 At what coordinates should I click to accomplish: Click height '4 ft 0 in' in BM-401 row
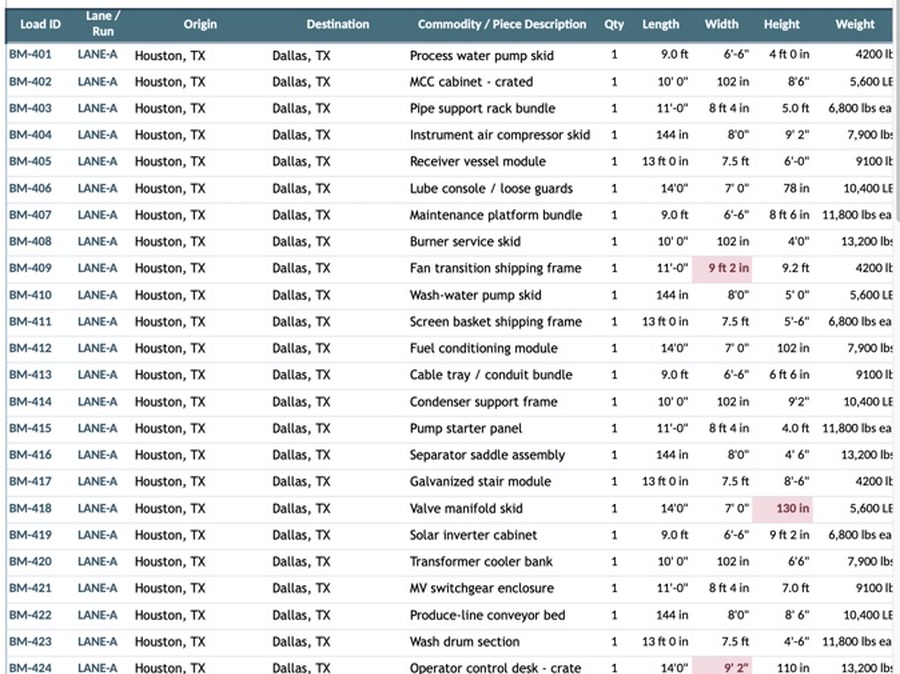[x=789, y=55]
